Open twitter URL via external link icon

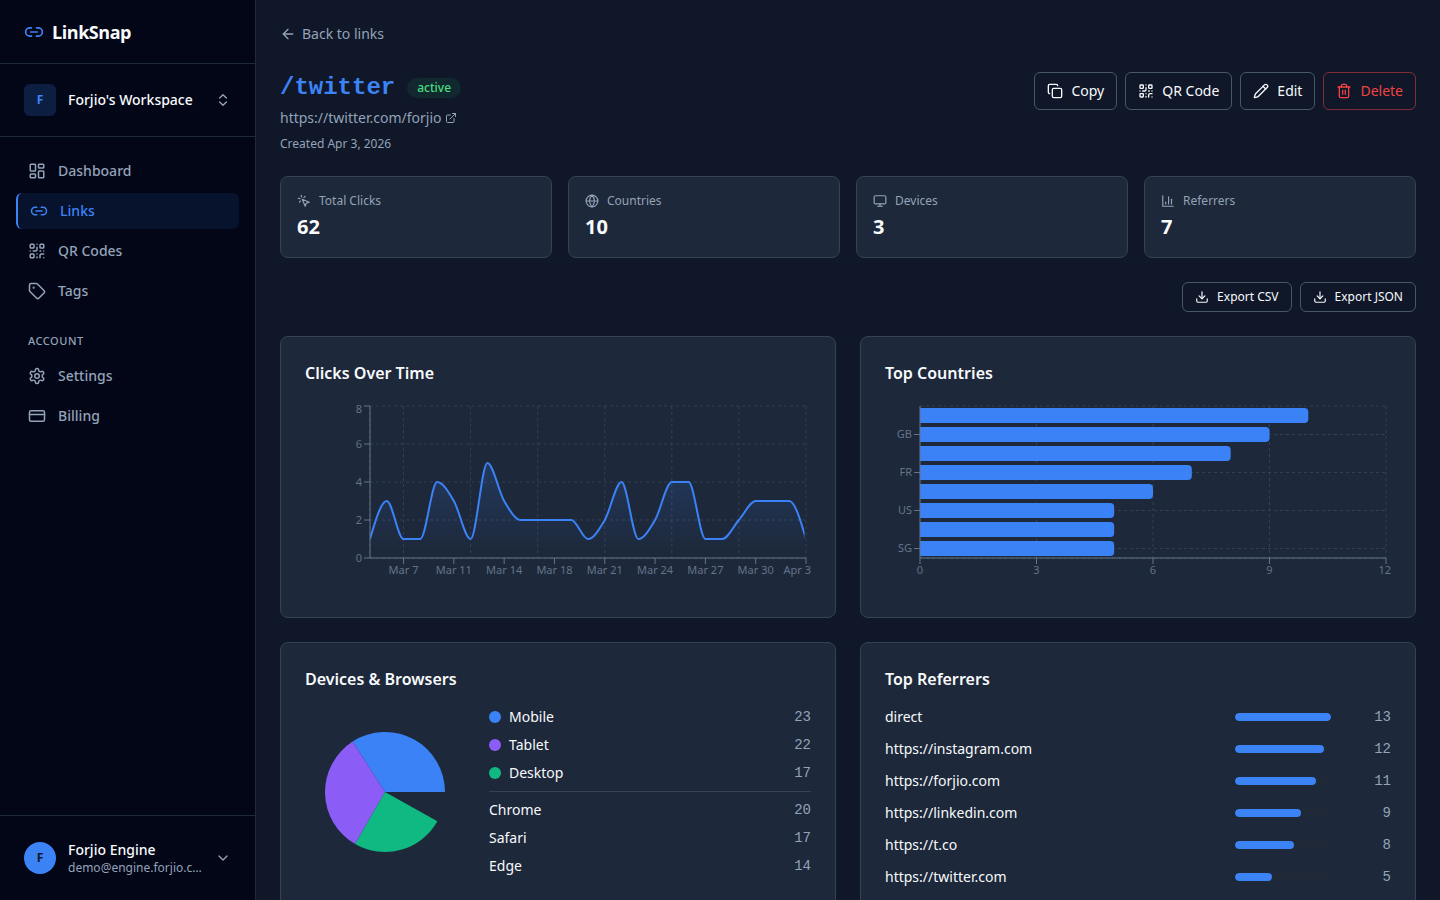coord(453,117)
